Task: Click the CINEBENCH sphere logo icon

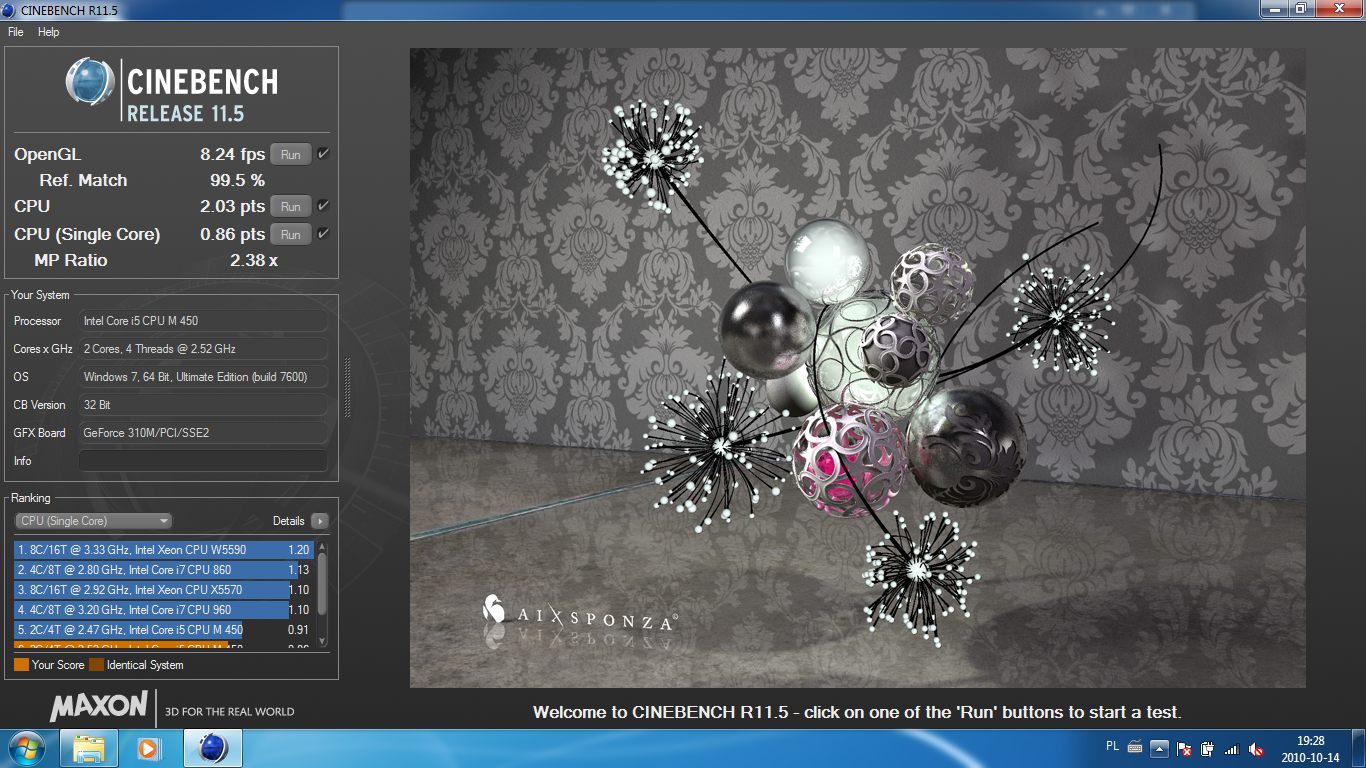Action: 90,82
